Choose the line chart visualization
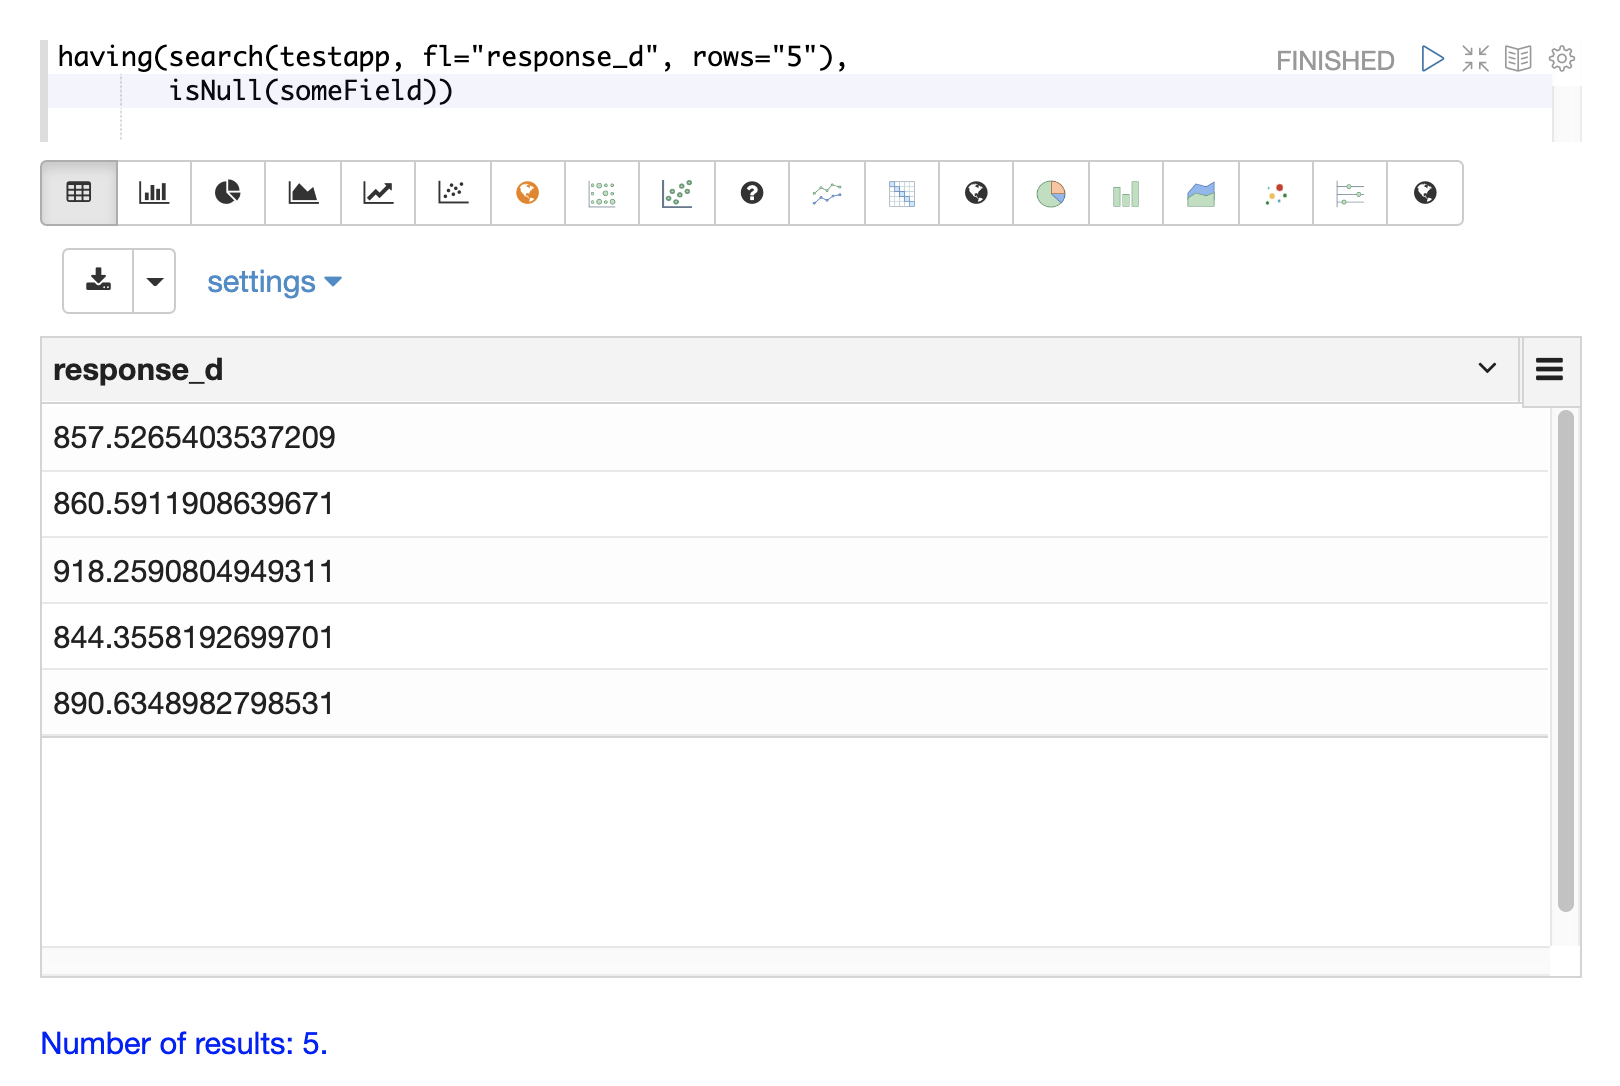Viewport: 1620px width, 1086px height. 378,193
